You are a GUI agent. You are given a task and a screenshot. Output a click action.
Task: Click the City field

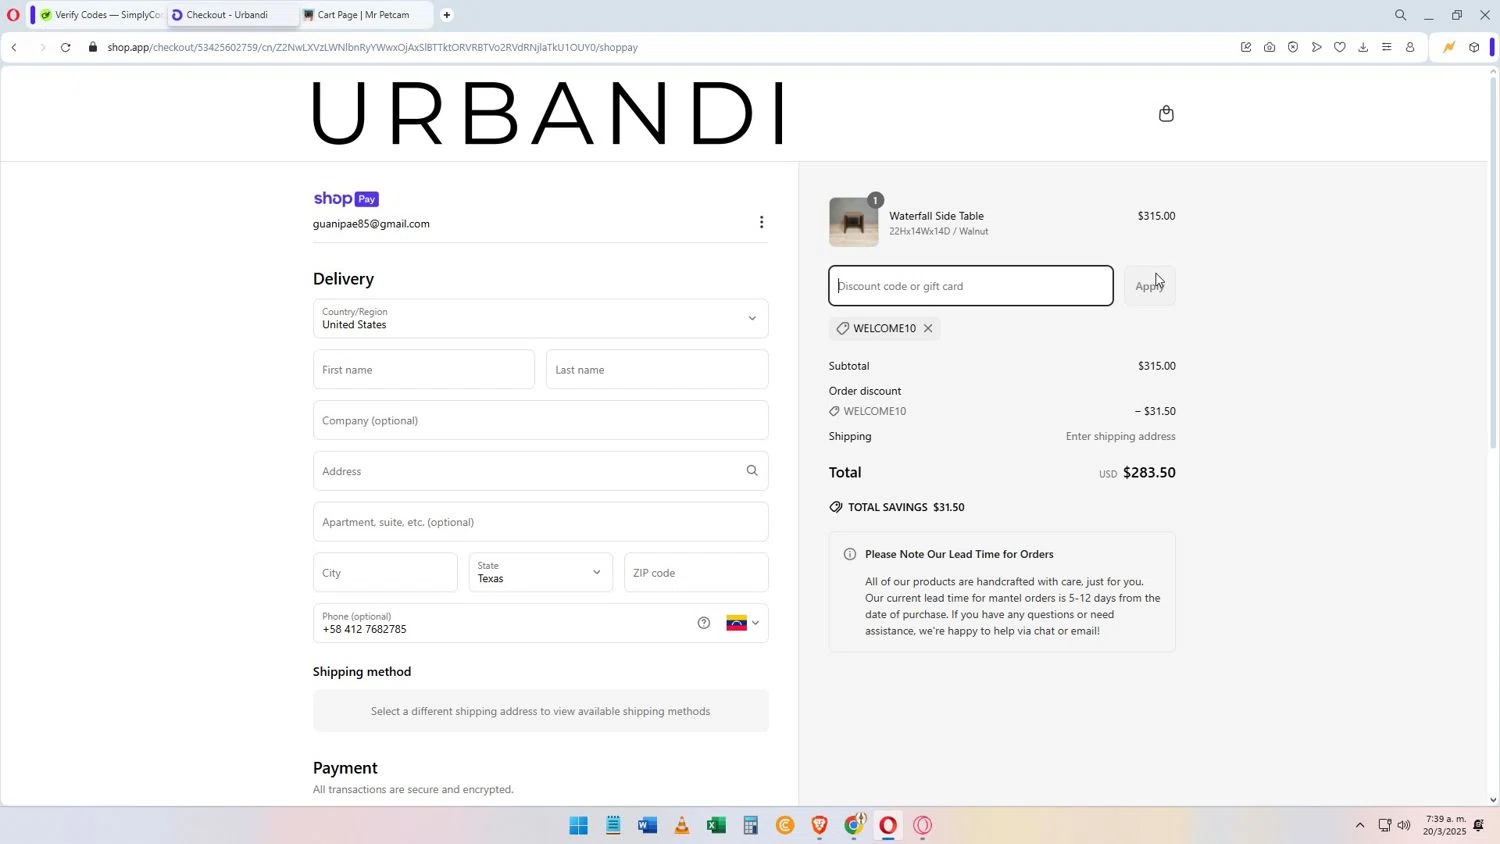385,573
